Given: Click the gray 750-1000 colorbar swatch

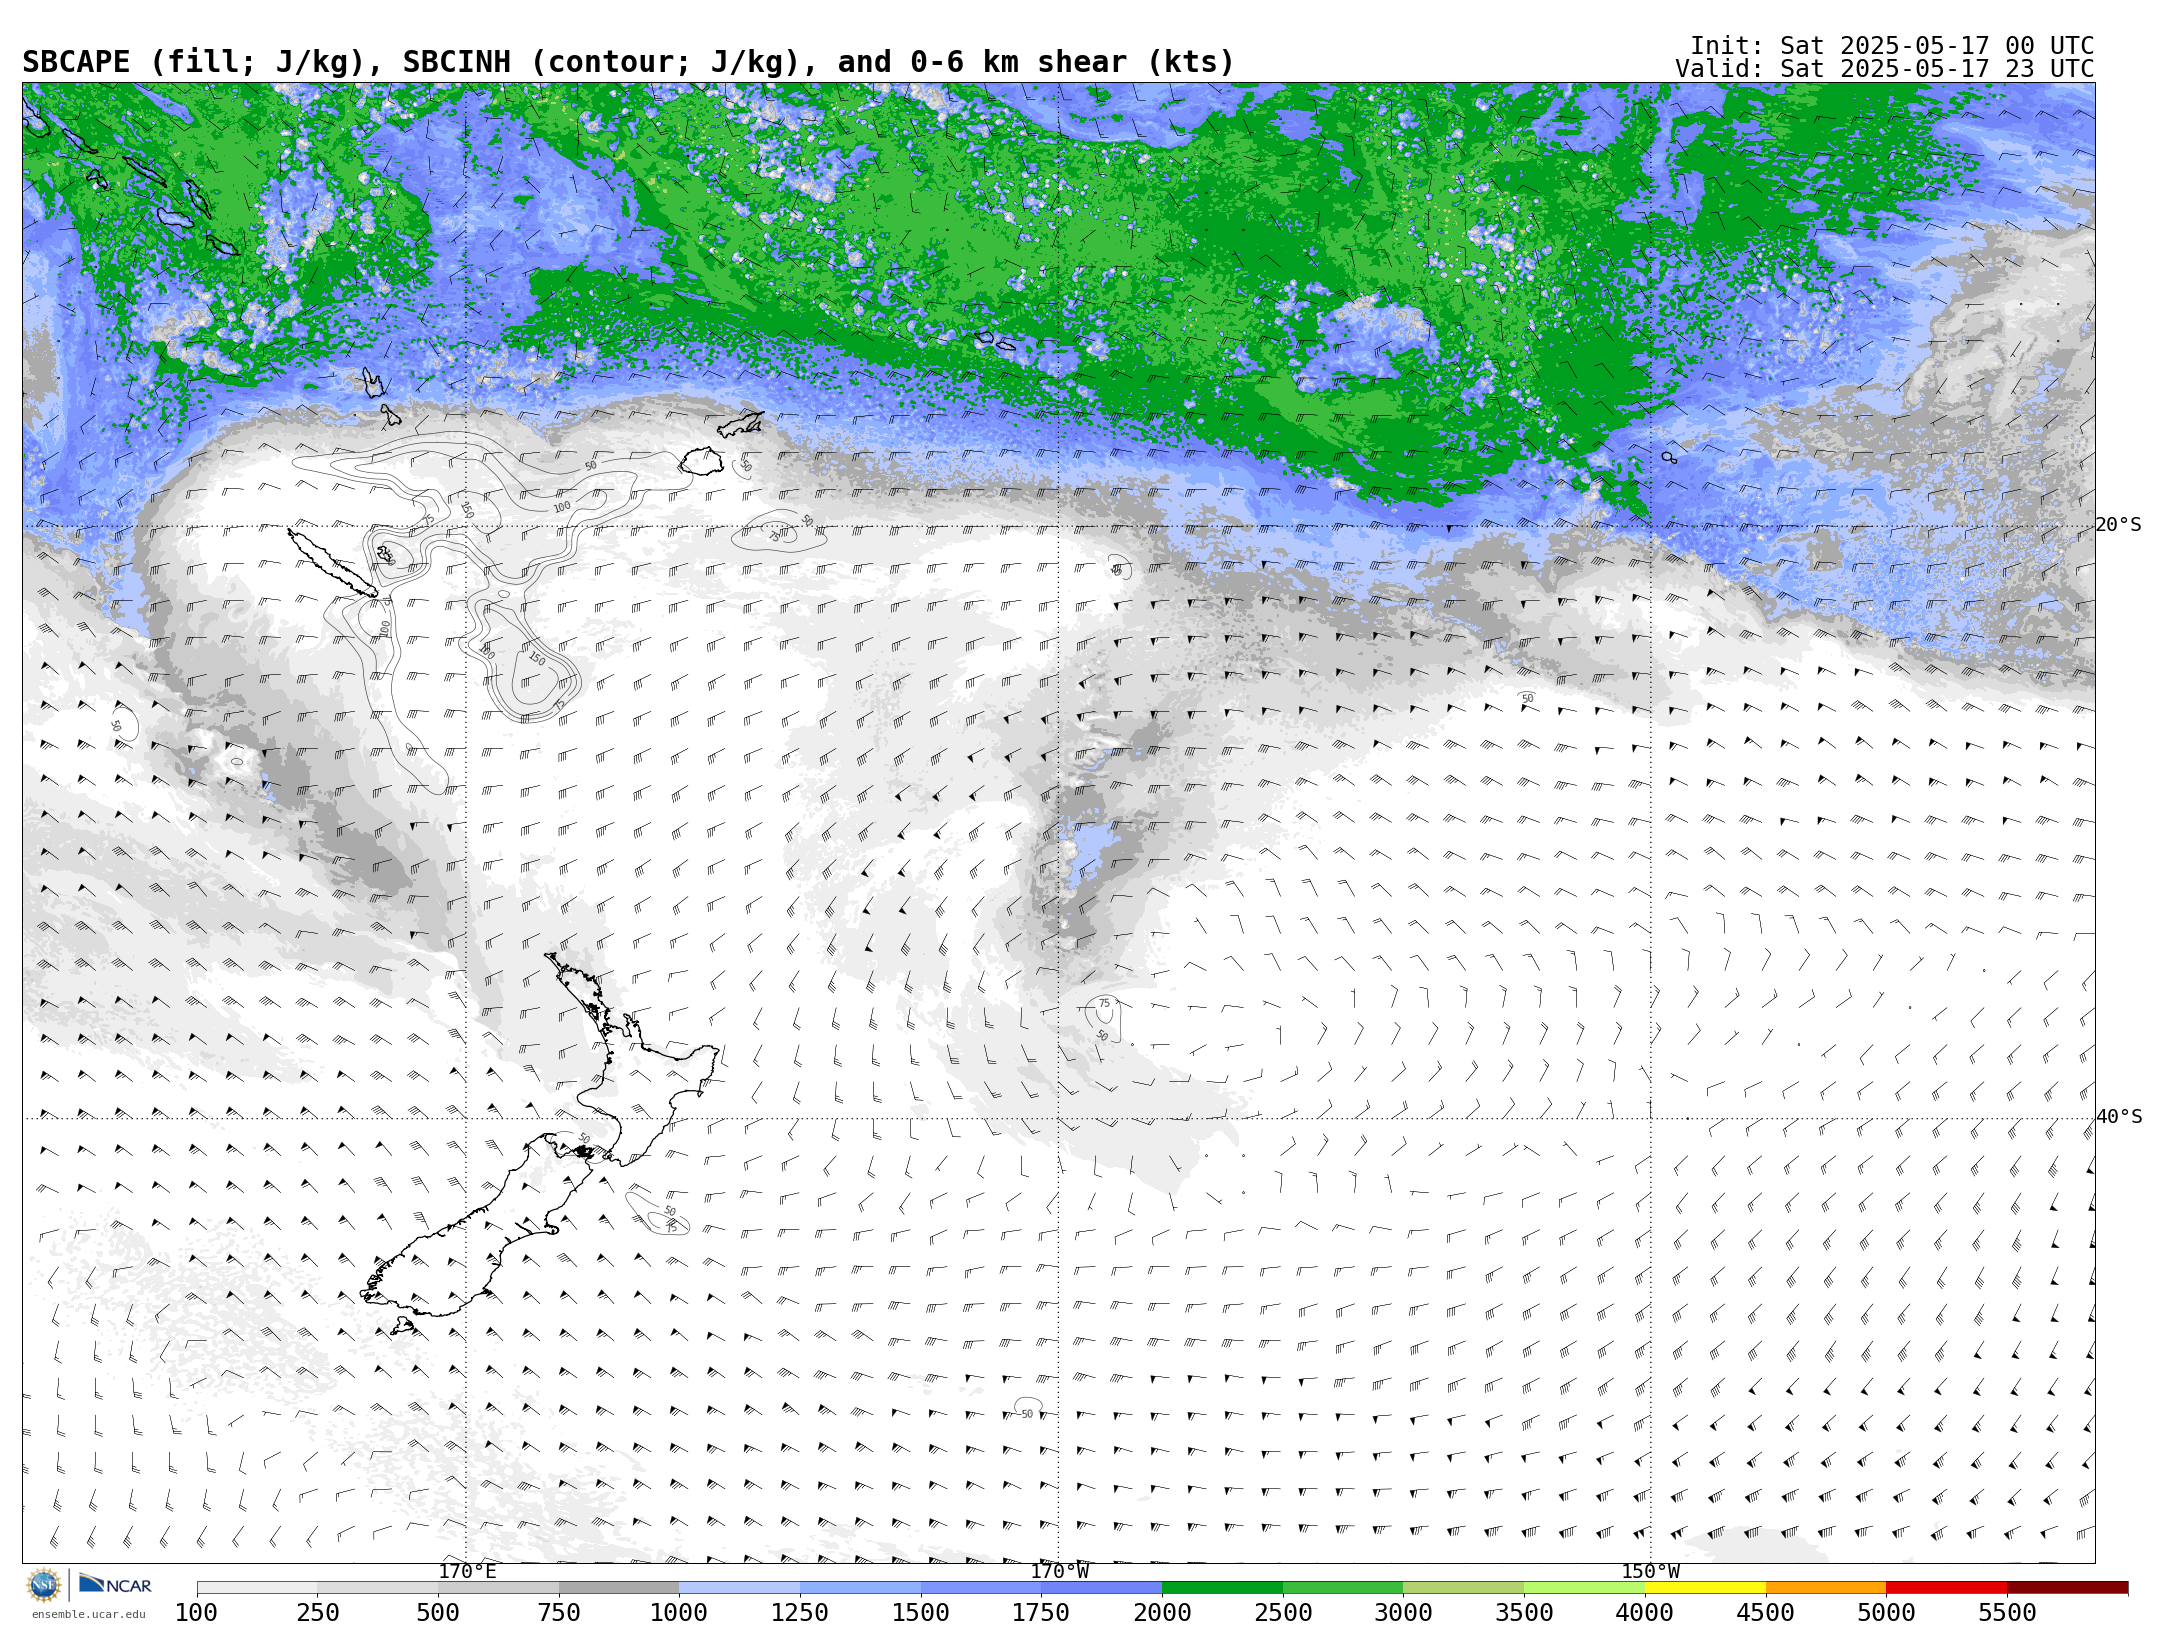Looking at the screenshot, I should click(619, 1588).
